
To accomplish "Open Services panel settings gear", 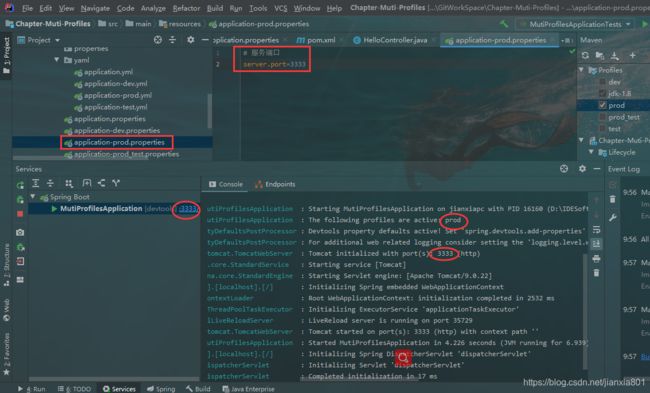I will (x=582, y=169).
